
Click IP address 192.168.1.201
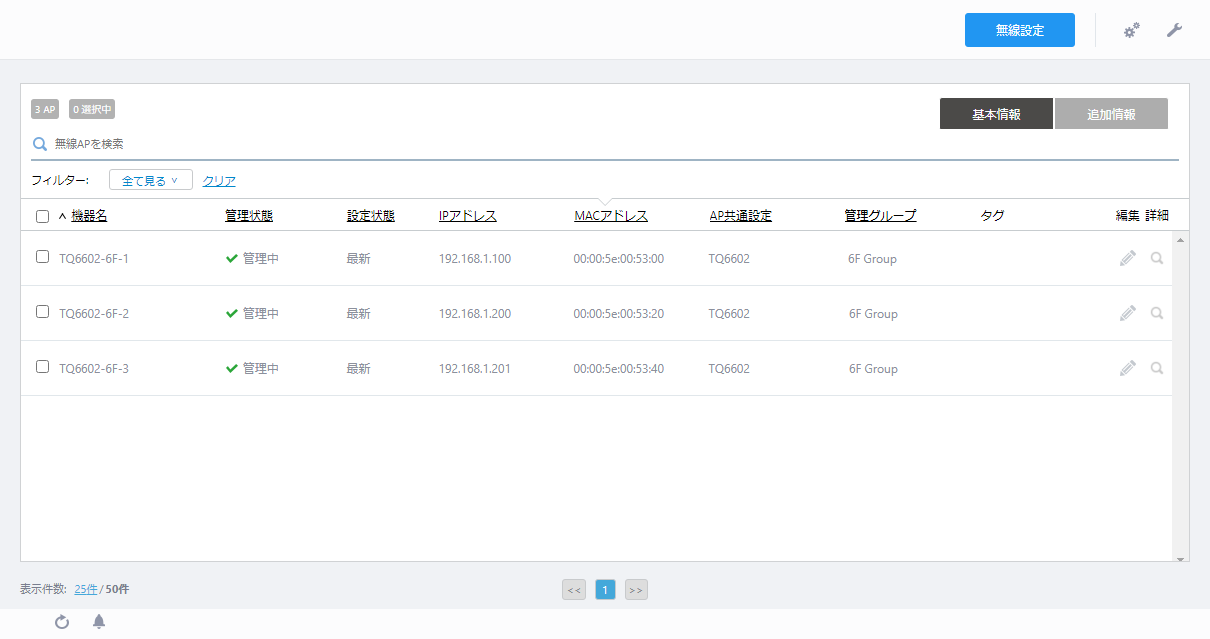pyautogui.click(x=475, y=368)
